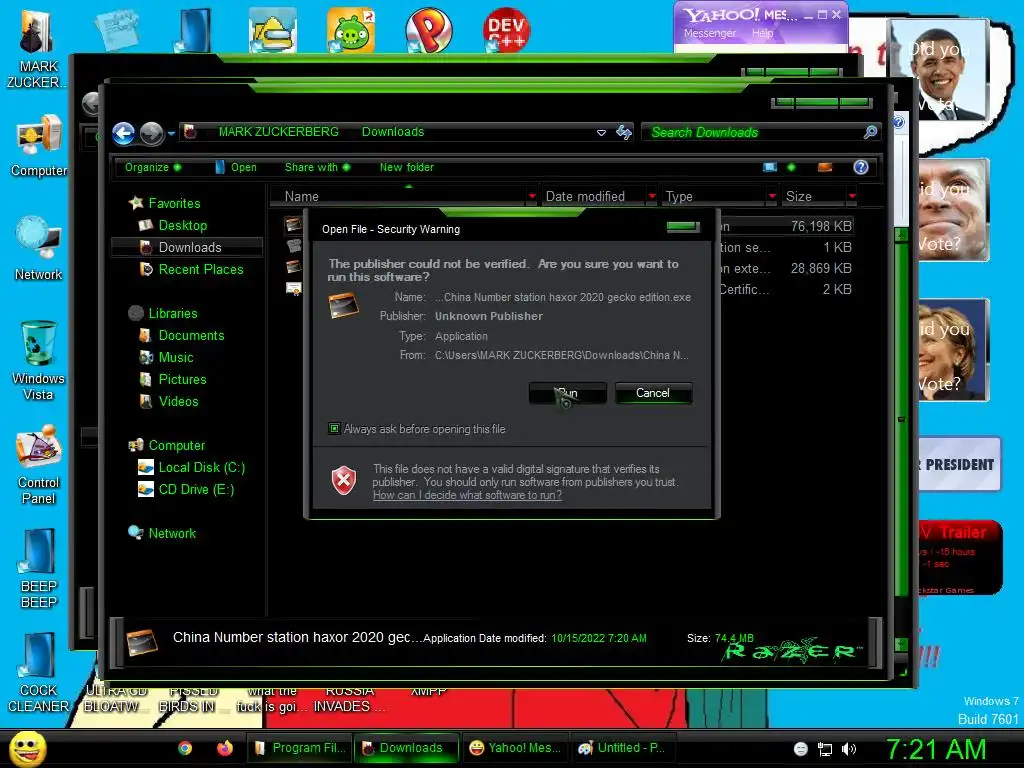Open Computer desktop icon
Image resolution: width=1024 pixels, height=768 pixels.
(39, 146)
